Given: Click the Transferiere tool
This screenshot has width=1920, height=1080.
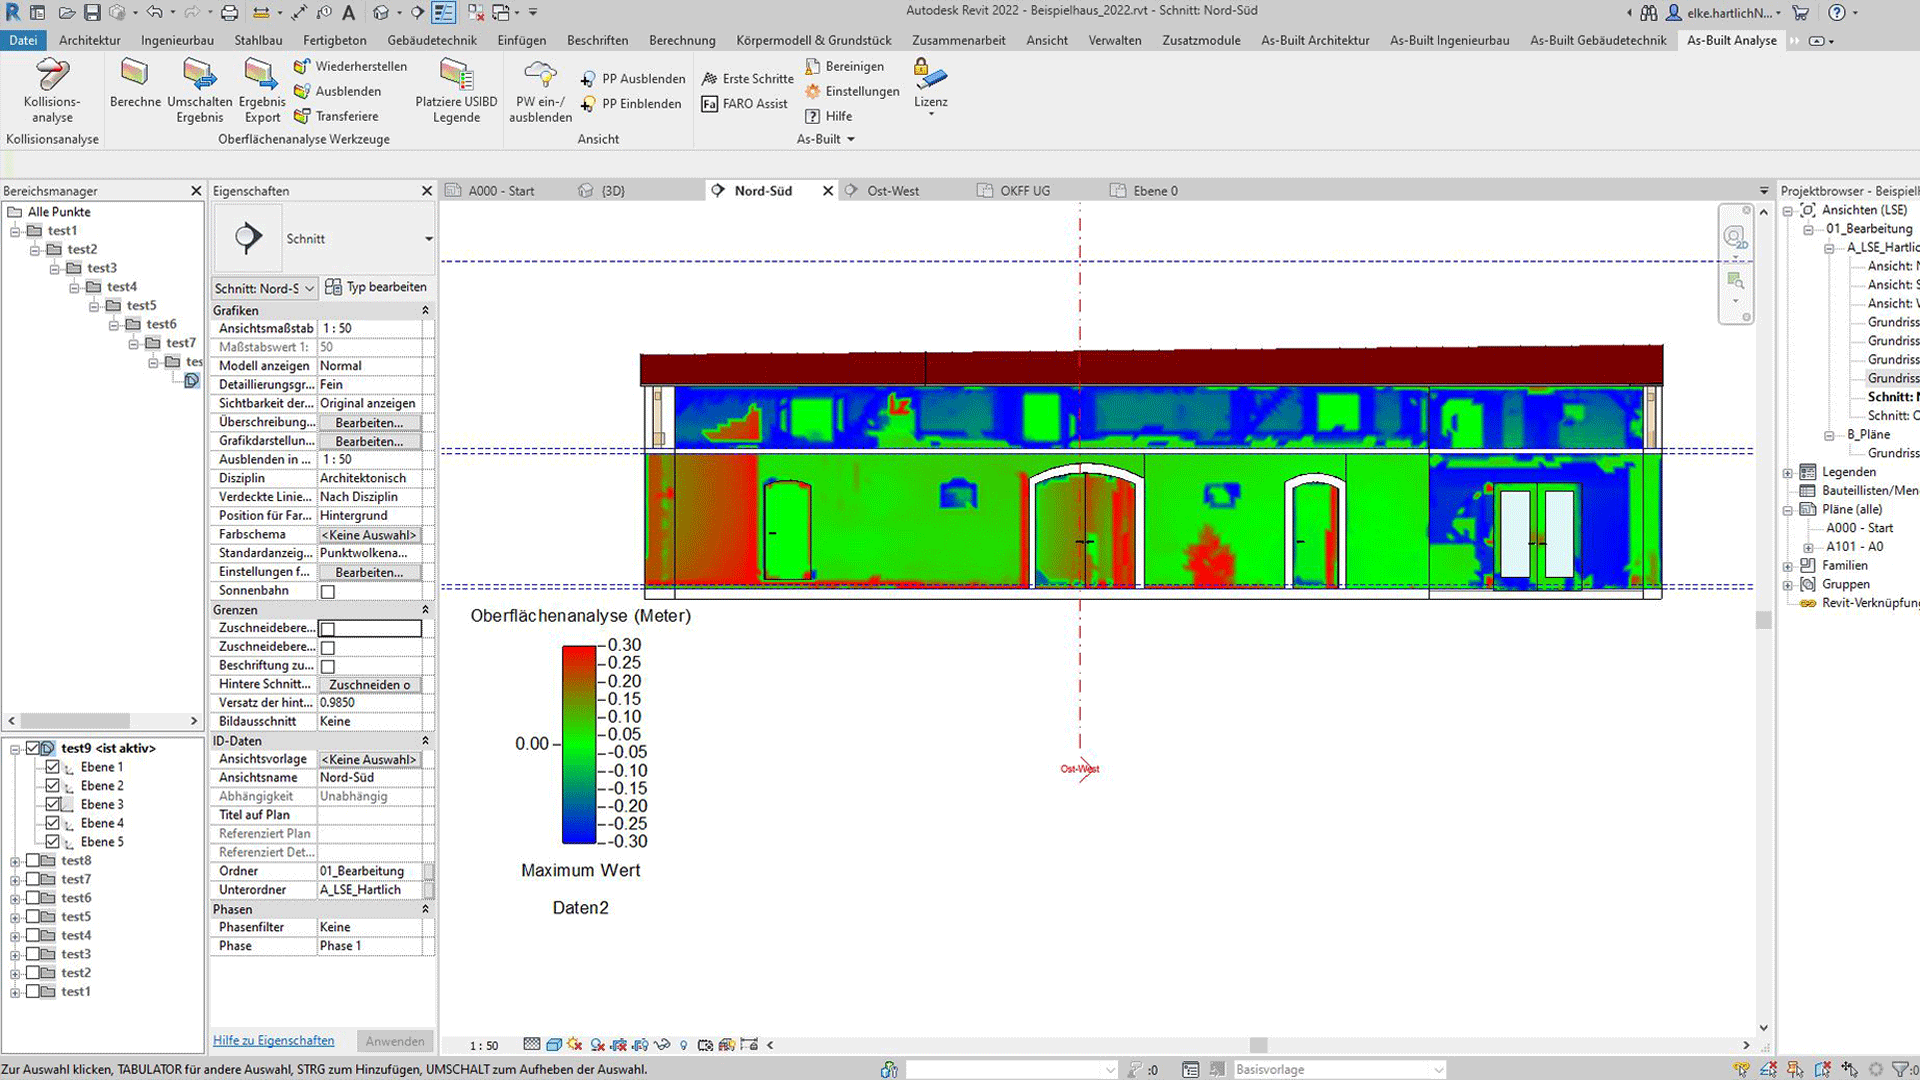Looking at the screenshot, I should coord(336,116).
